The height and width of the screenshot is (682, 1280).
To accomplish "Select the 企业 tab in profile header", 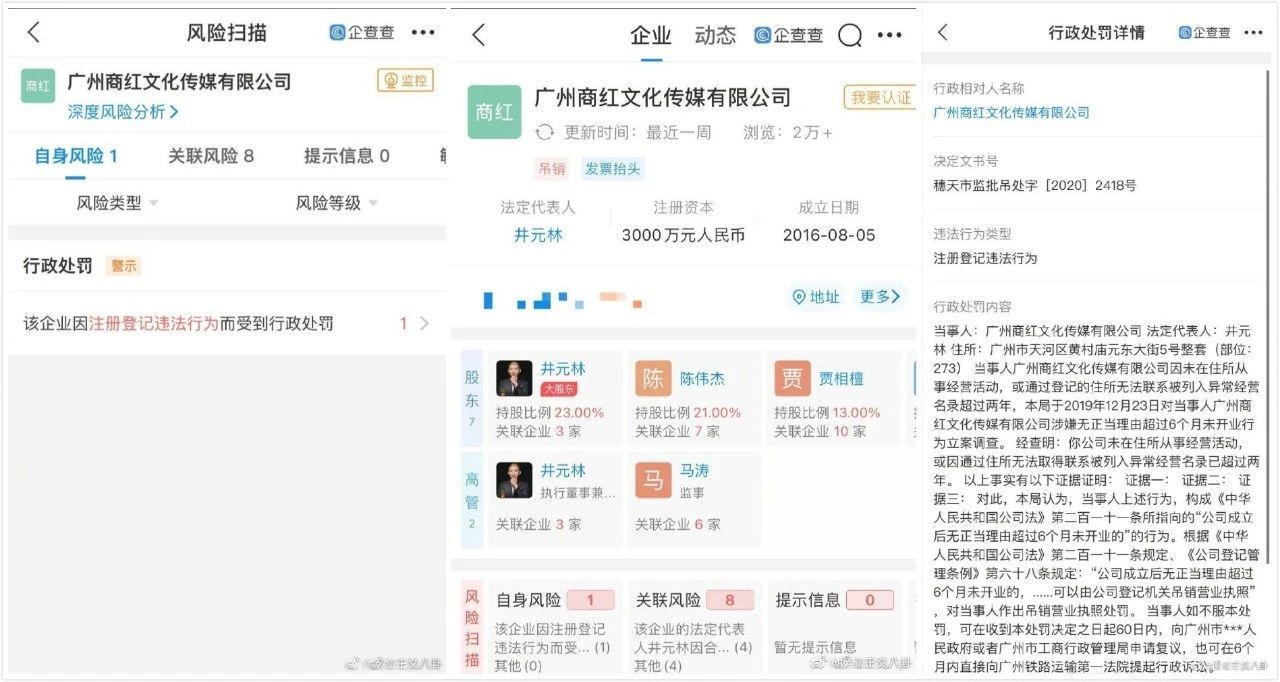I will pyautogui.click(x=651, y=36).
